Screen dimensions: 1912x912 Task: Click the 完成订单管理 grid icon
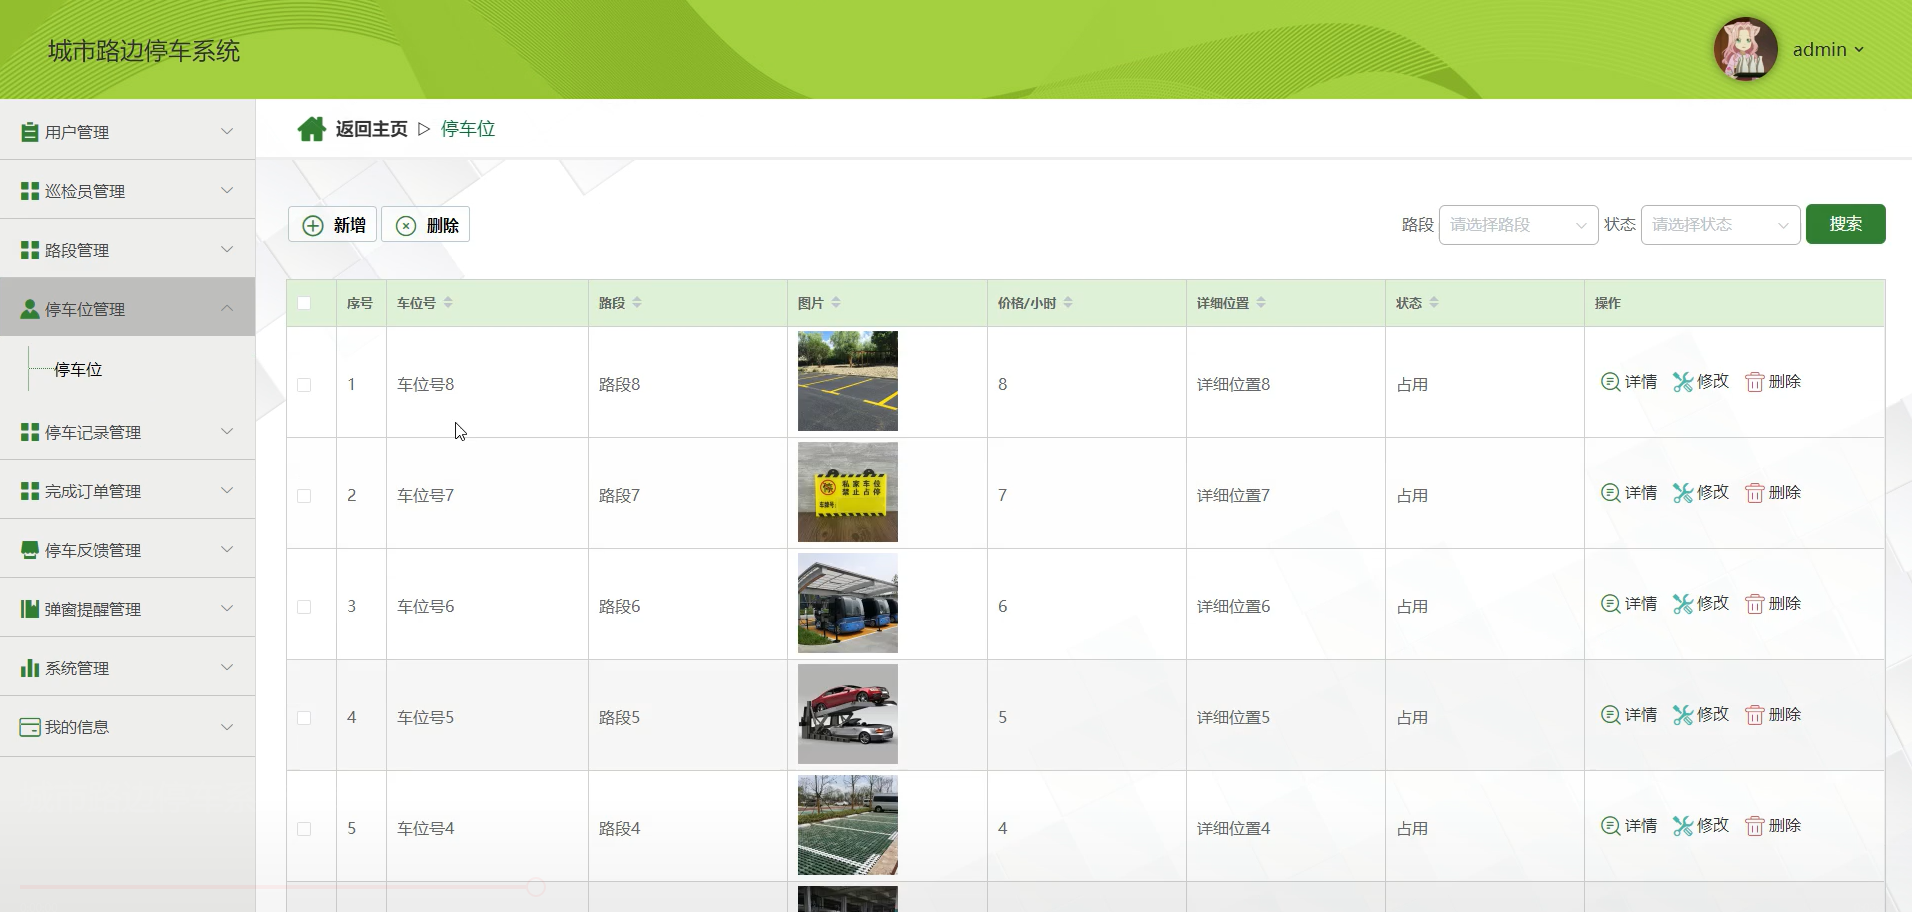tap(30, 491)
